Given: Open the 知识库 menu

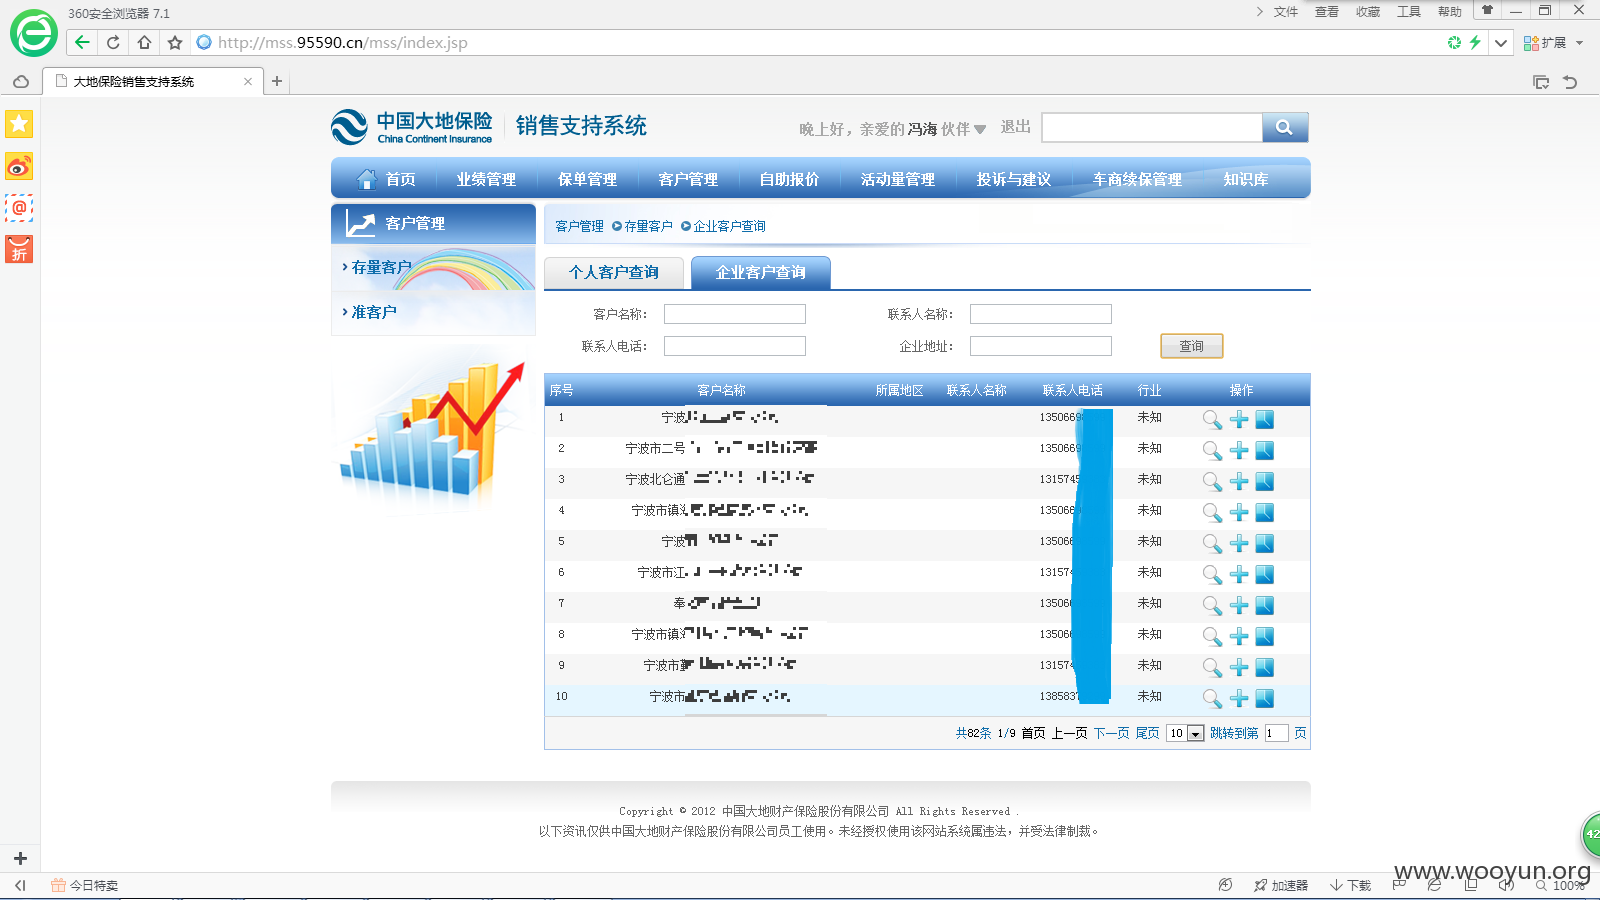Looking at the screenshot, I should (1246, 179).
